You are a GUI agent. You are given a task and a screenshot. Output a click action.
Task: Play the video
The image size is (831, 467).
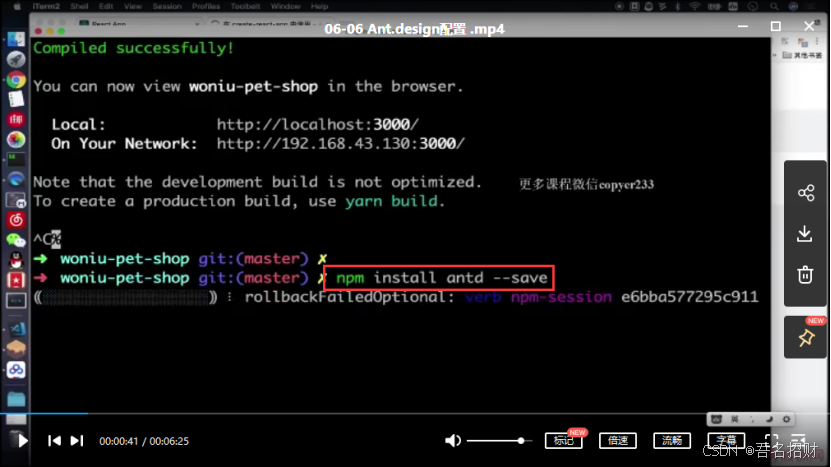tap(22, 440)
